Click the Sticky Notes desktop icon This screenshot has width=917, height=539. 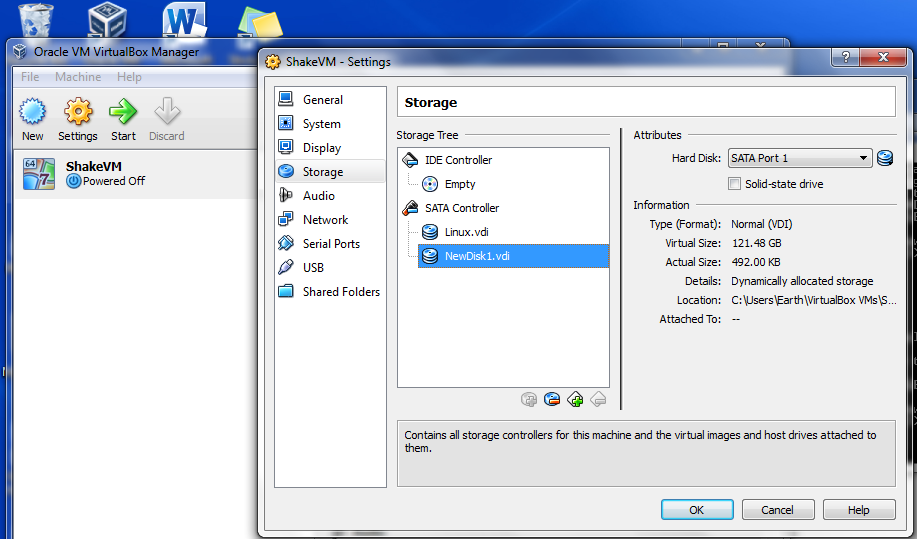coord(260,22)
